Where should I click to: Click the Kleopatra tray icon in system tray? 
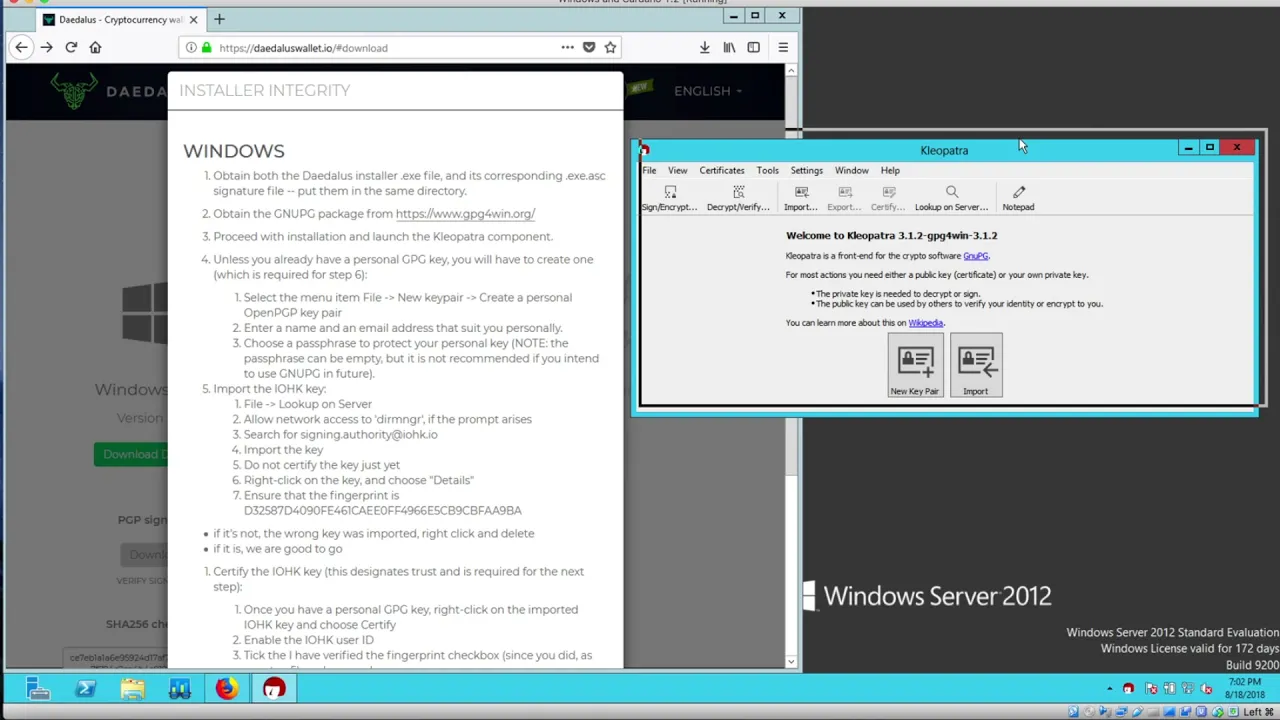(x=1129, y=689)
